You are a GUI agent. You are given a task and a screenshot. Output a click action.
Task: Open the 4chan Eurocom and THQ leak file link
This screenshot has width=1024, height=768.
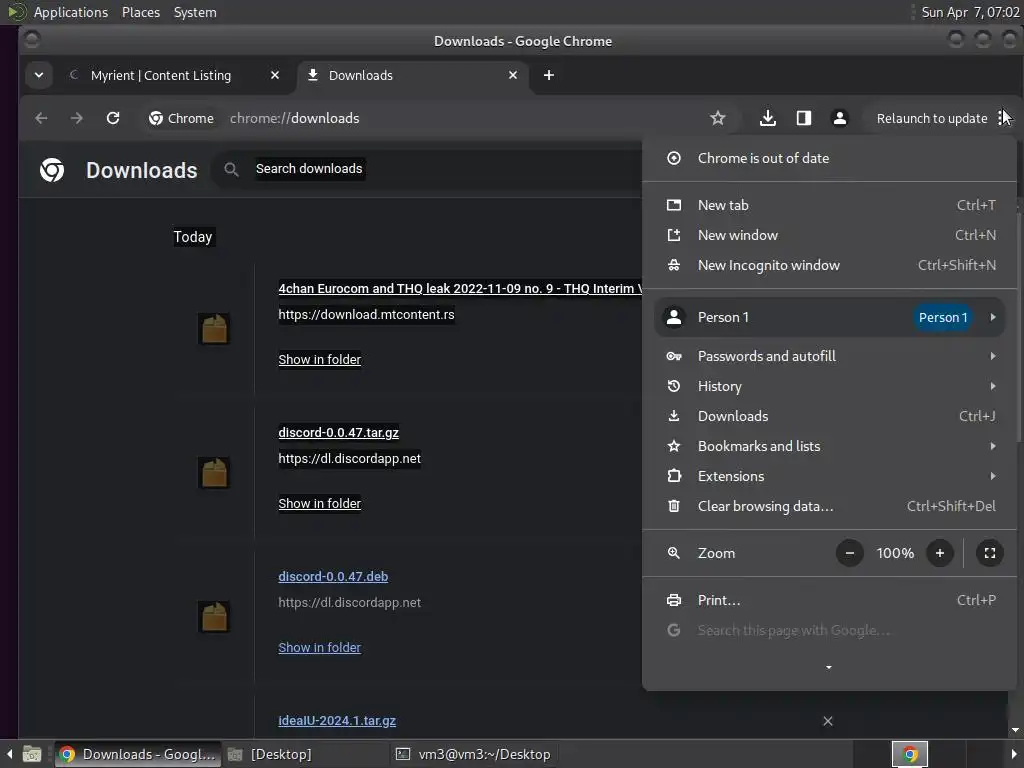pos(460,289)
